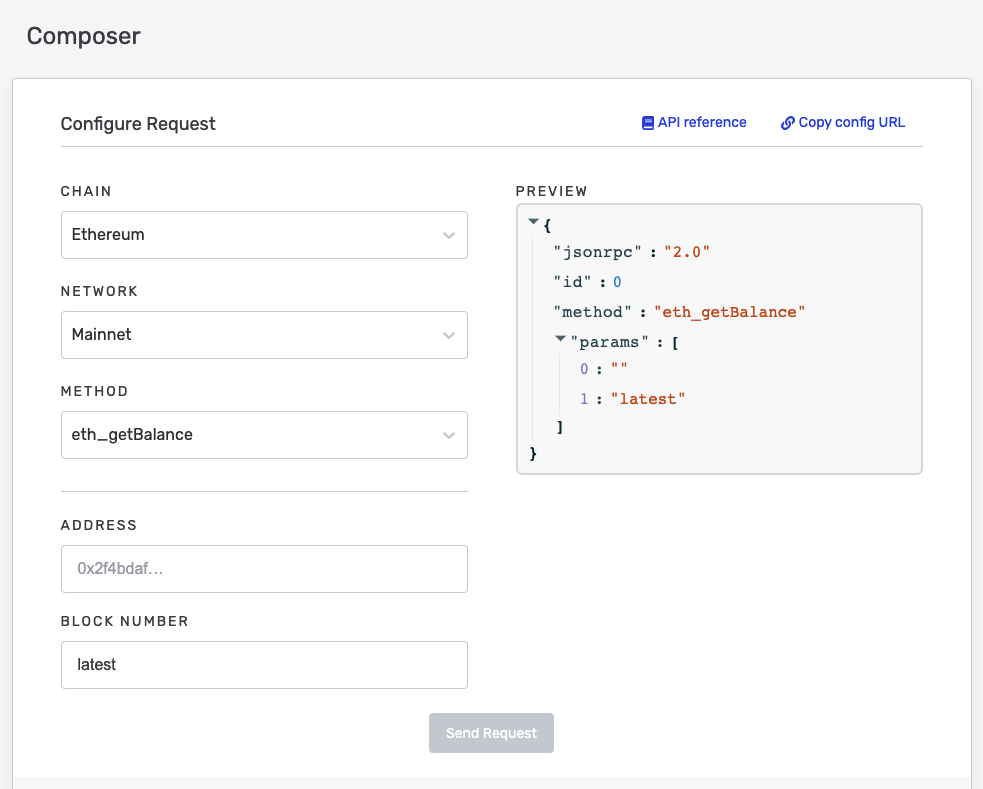Click the chevron arrow in the Method field
This screenshot has width=983, height=789.
click(449, 435)
